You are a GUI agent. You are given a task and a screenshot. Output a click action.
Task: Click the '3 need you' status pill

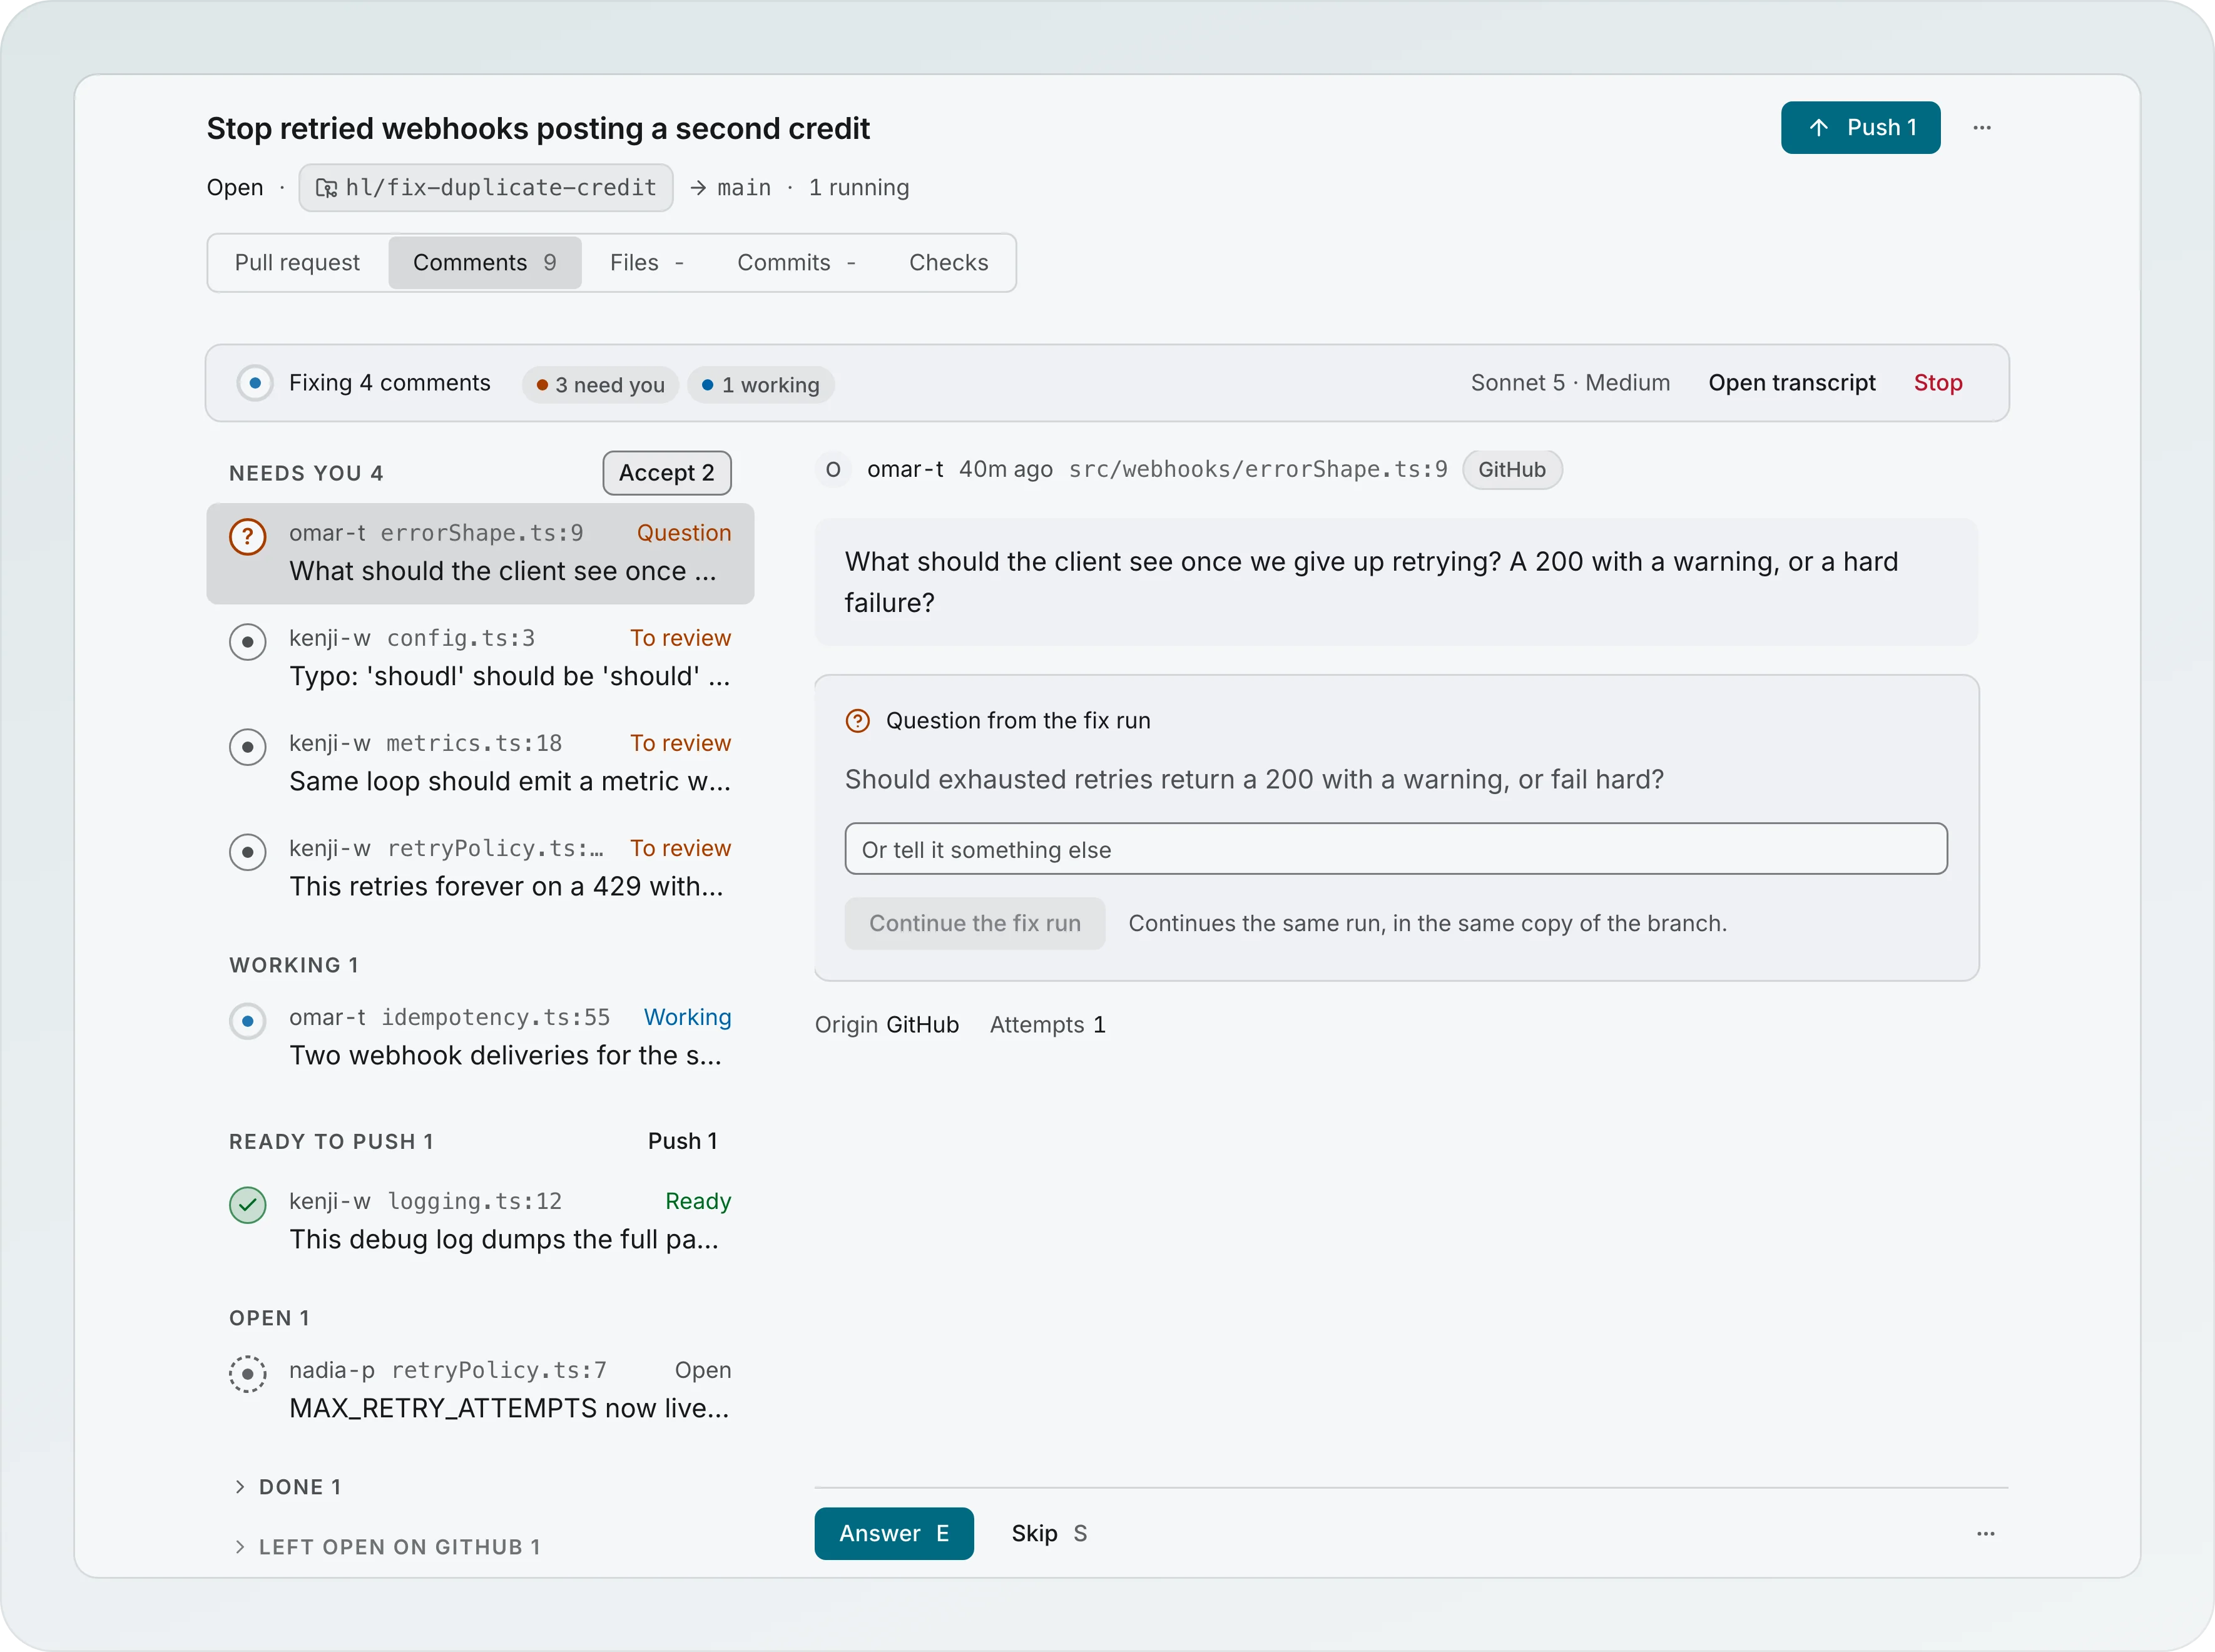click(600, 385)
